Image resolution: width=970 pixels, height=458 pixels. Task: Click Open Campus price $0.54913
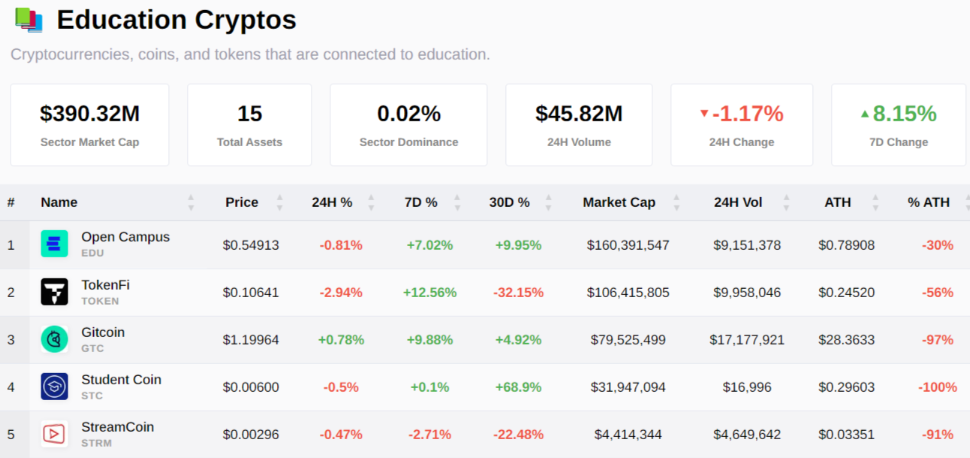click(251, 245)
